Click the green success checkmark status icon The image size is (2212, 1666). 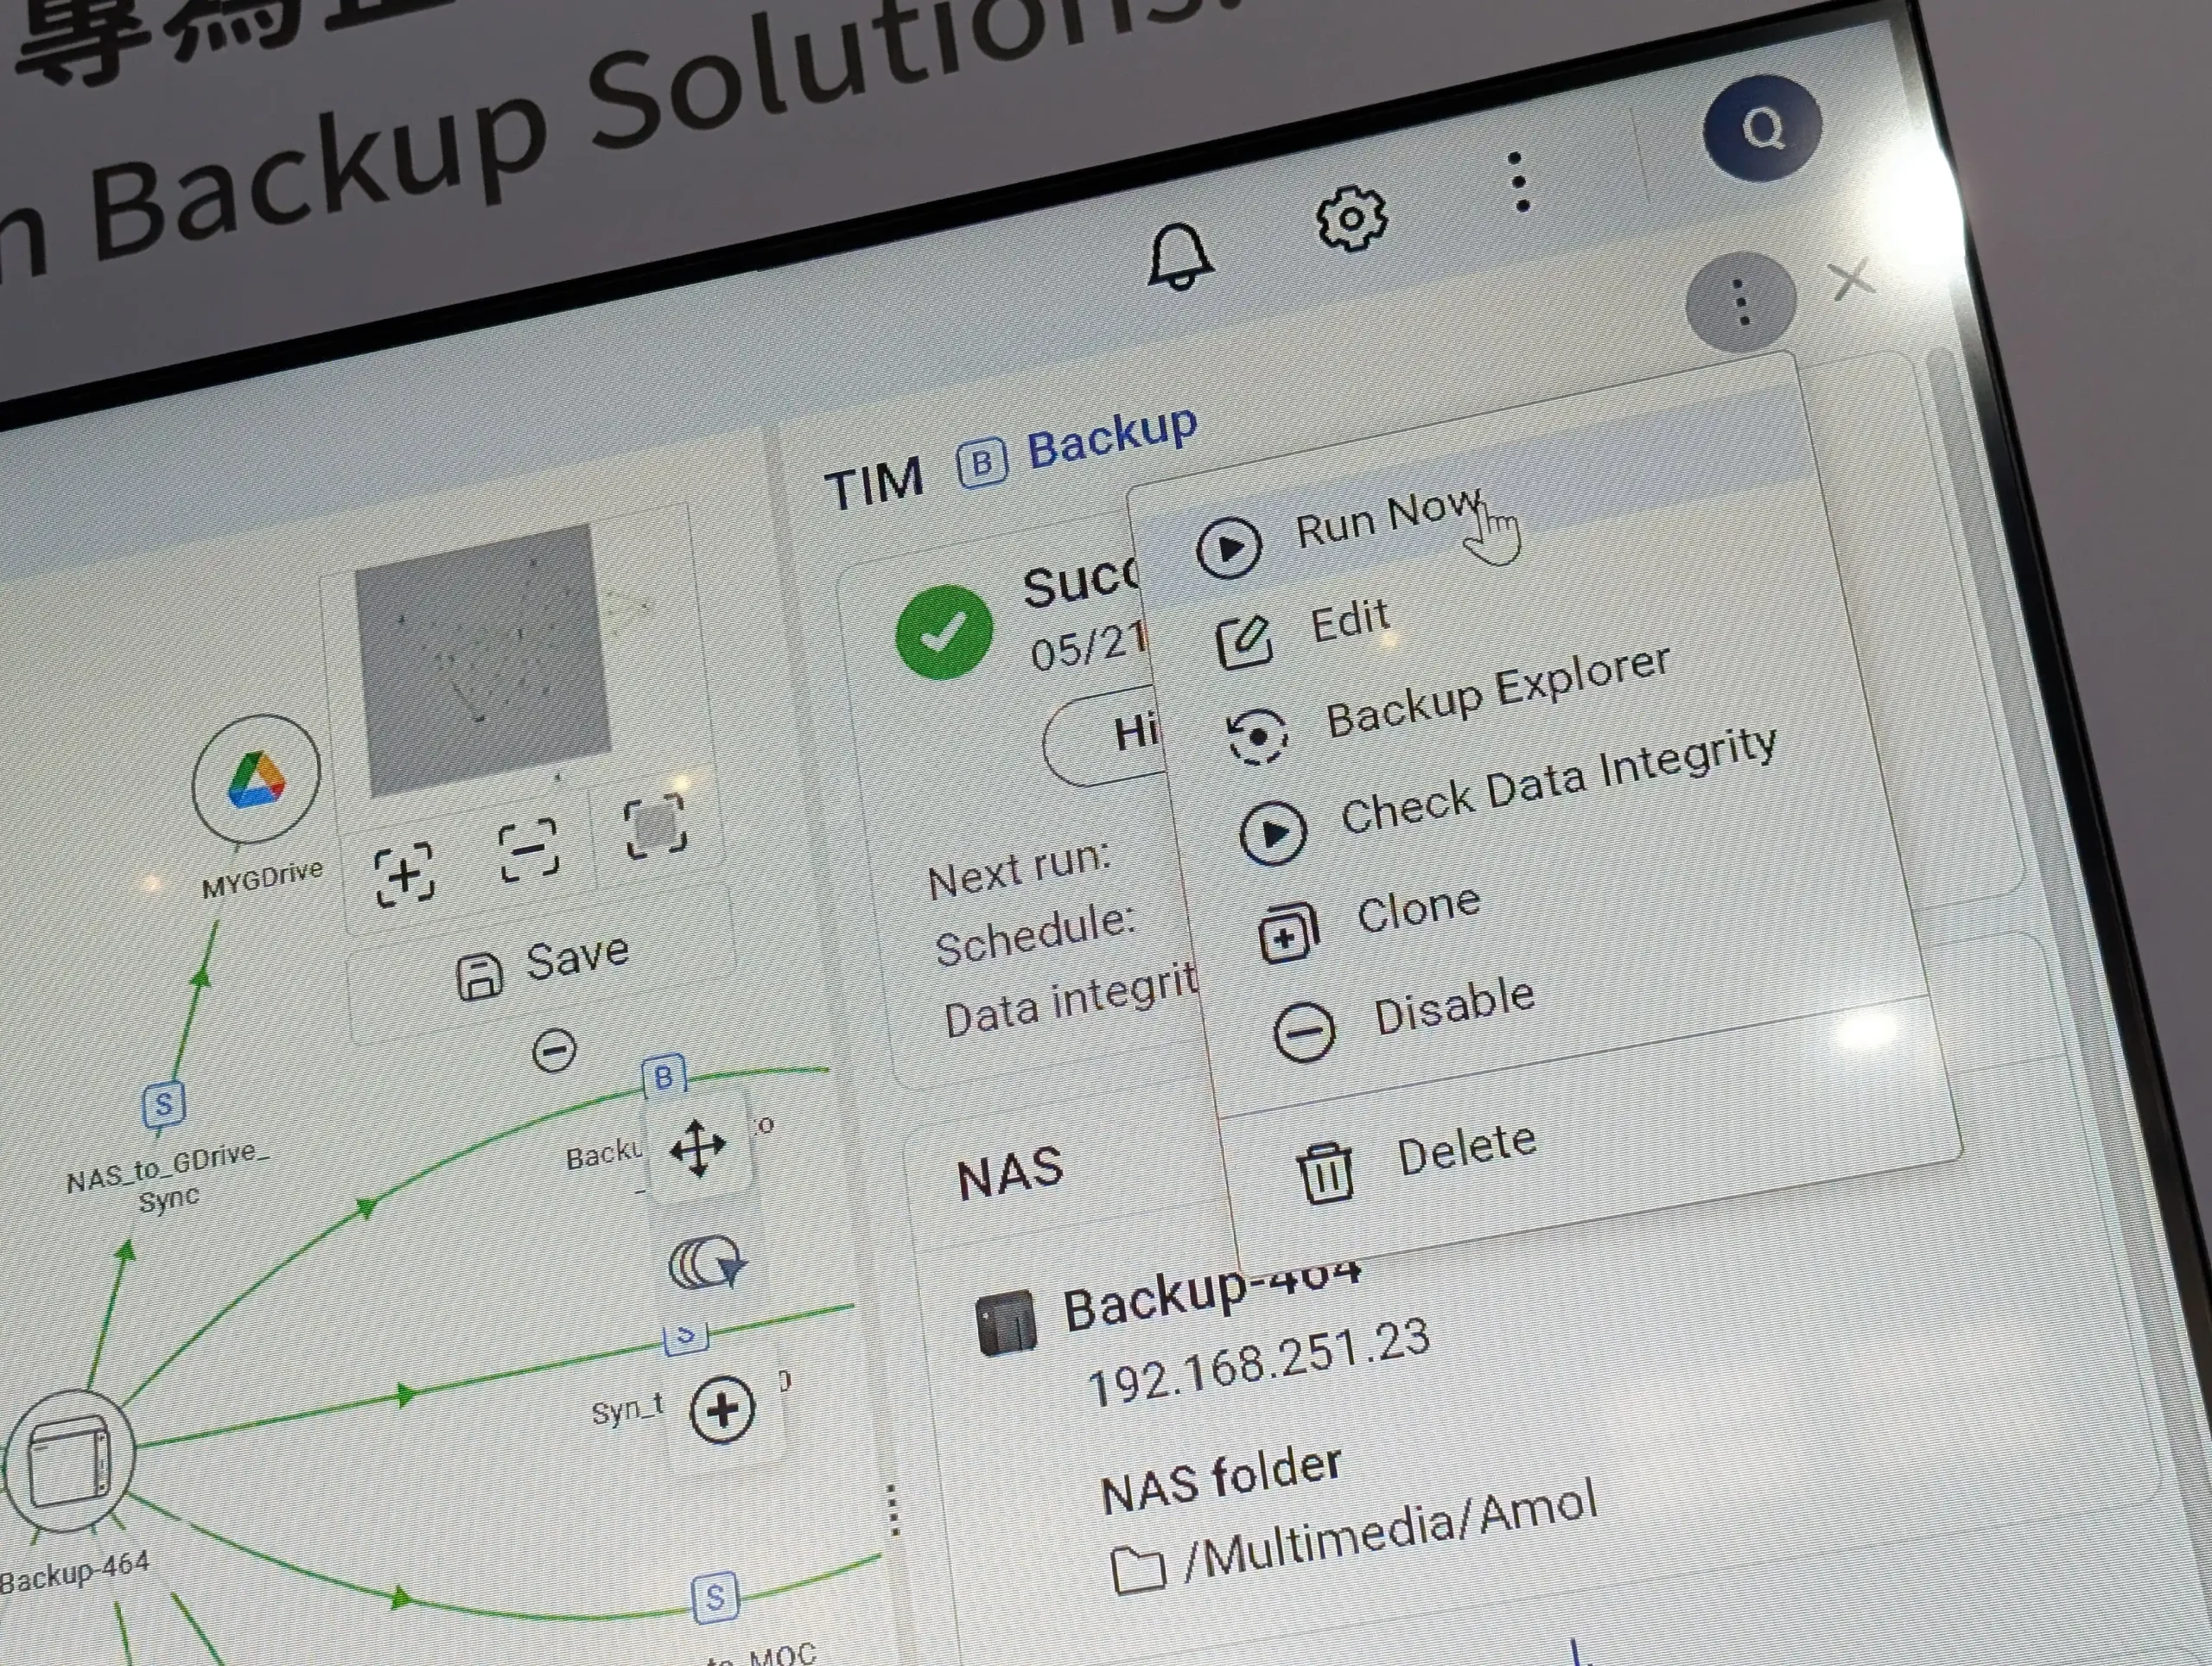[x=944, y=633]
